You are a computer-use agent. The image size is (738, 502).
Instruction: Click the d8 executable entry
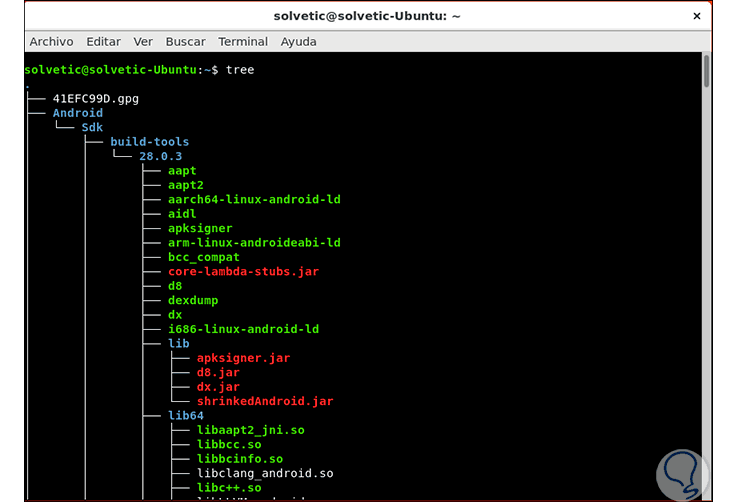pyautogui.click(x=175, y=286)
